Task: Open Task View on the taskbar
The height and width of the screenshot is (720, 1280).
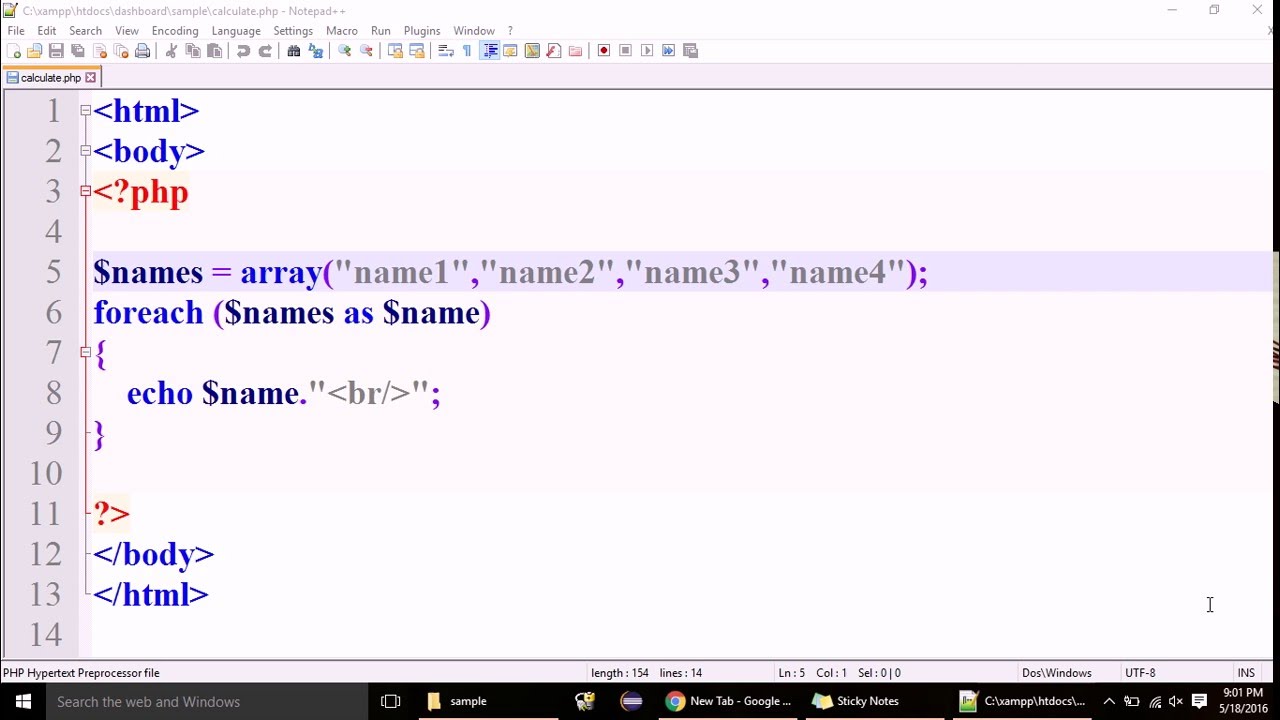Action: (391, 701)
